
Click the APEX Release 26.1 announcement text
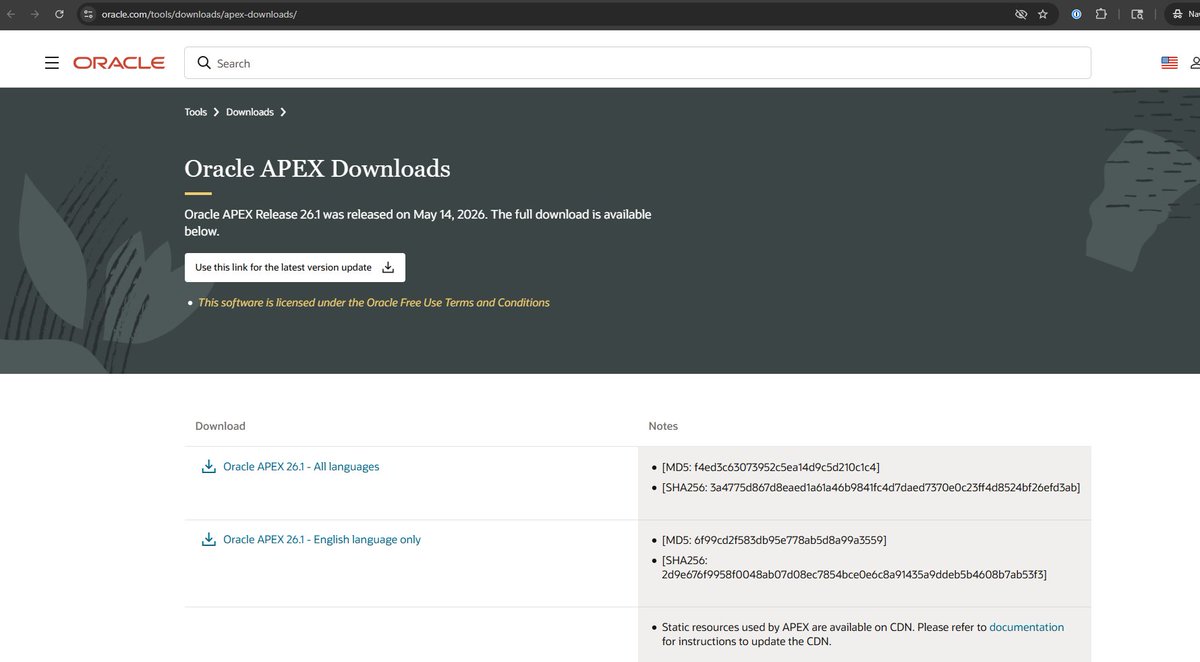[x=417, y=222]
